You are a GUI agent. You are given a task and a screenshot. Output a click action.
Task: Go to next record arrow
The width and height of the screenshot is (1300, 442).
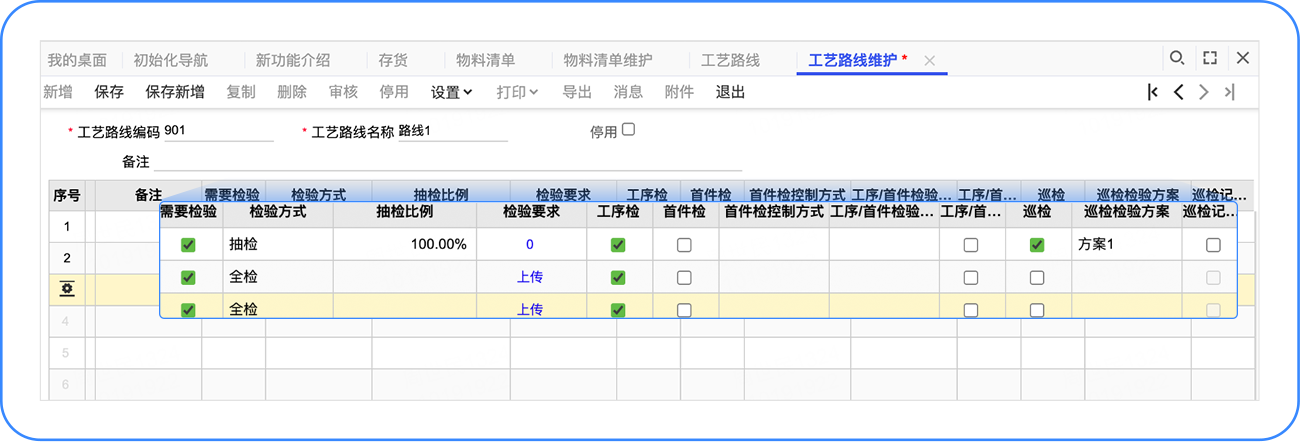[1204, 92]
